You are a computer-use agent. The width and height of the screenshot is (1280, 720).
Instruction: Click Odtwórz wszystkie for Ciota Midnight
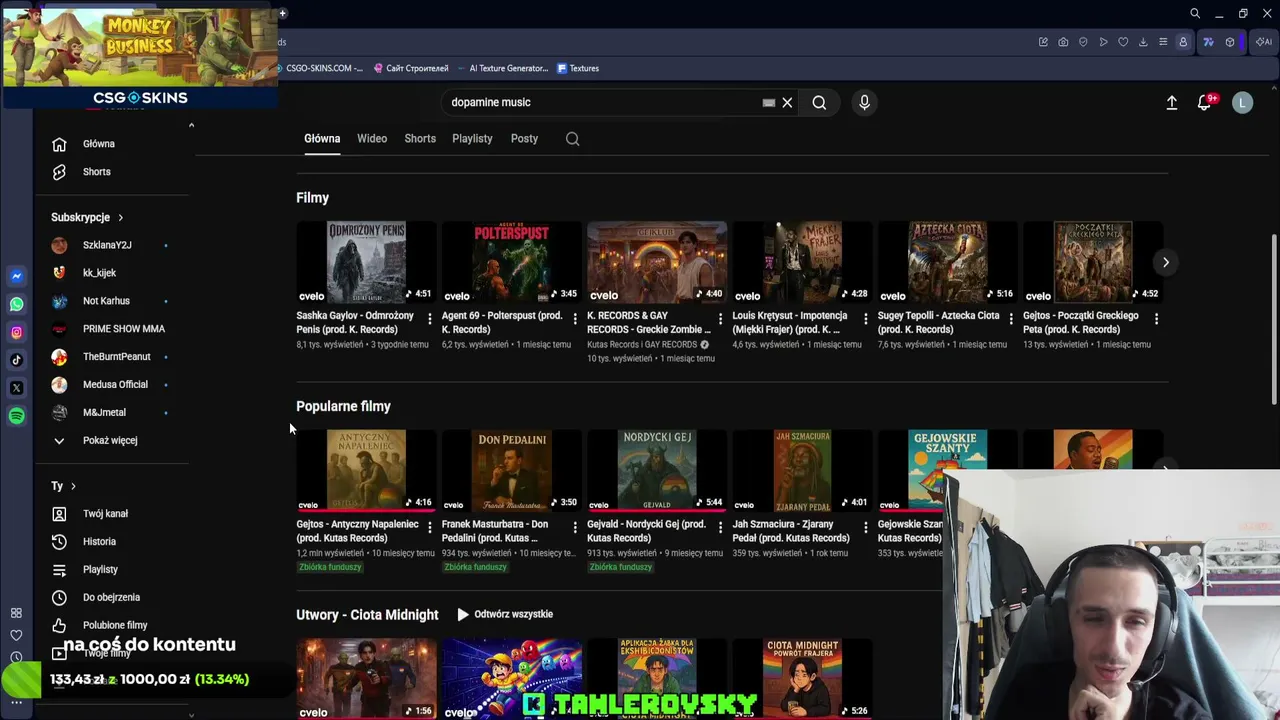[x=505, y=615]
